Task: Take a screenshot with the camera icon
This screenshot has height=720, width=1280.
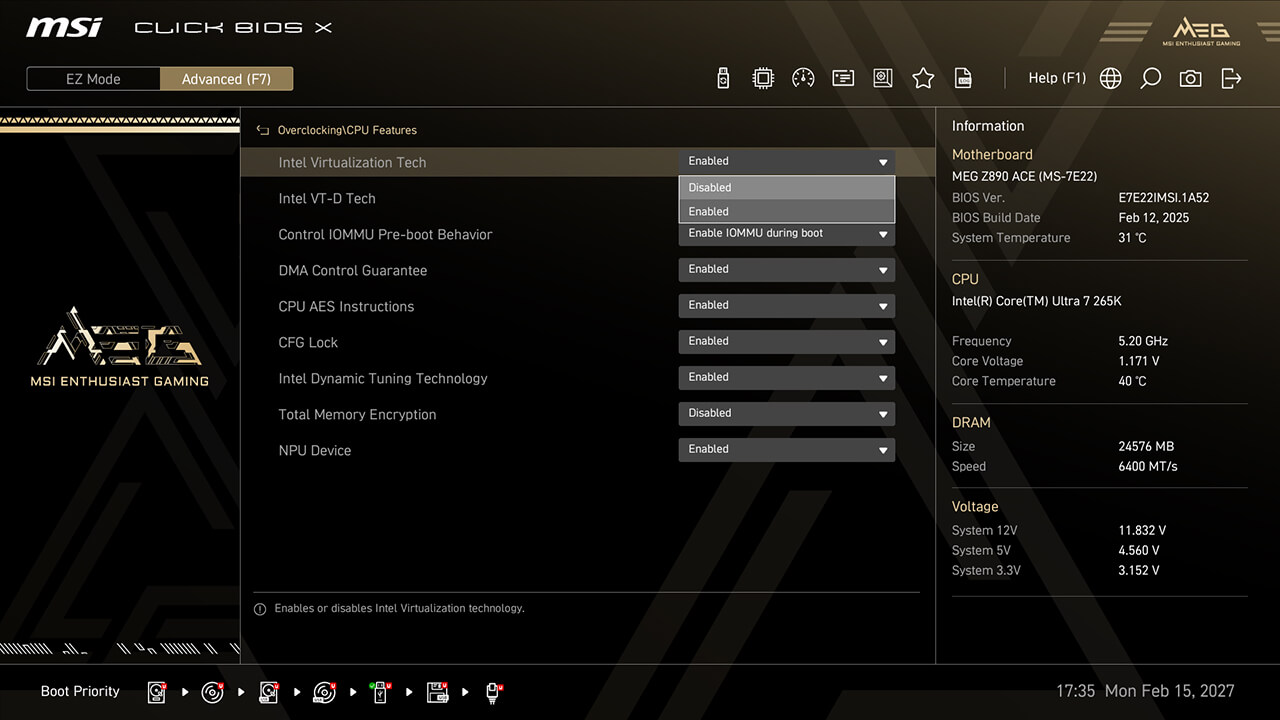Action: pos(1190,78)
